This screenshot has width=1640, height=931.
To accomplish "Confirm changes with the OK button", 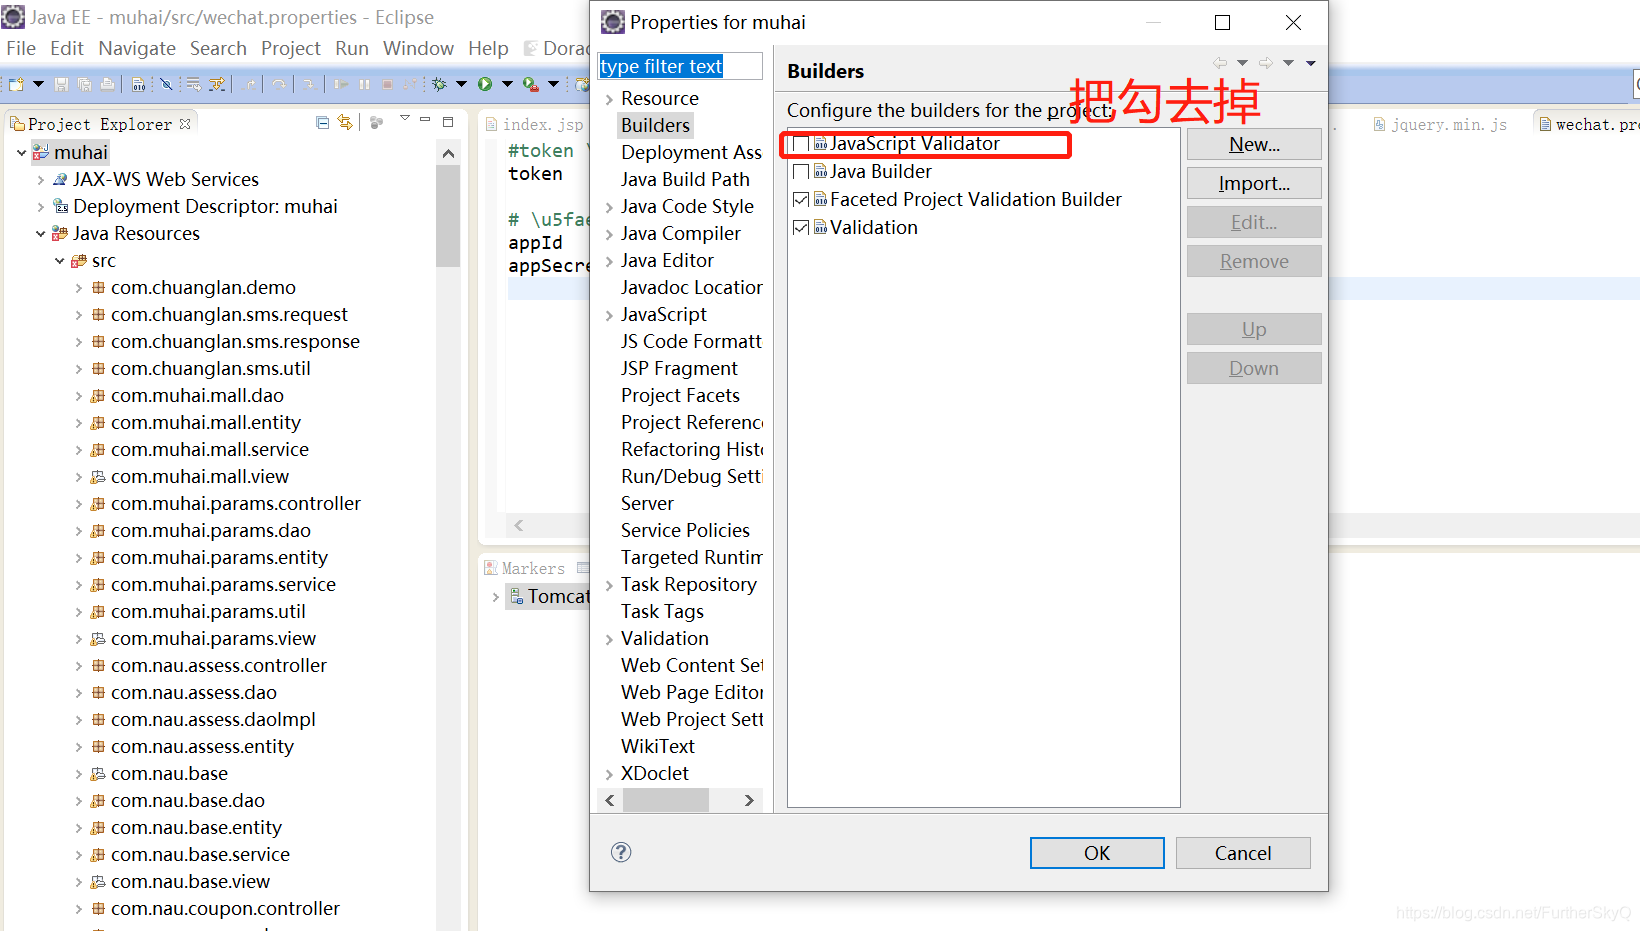I will tap(1096, 852).
